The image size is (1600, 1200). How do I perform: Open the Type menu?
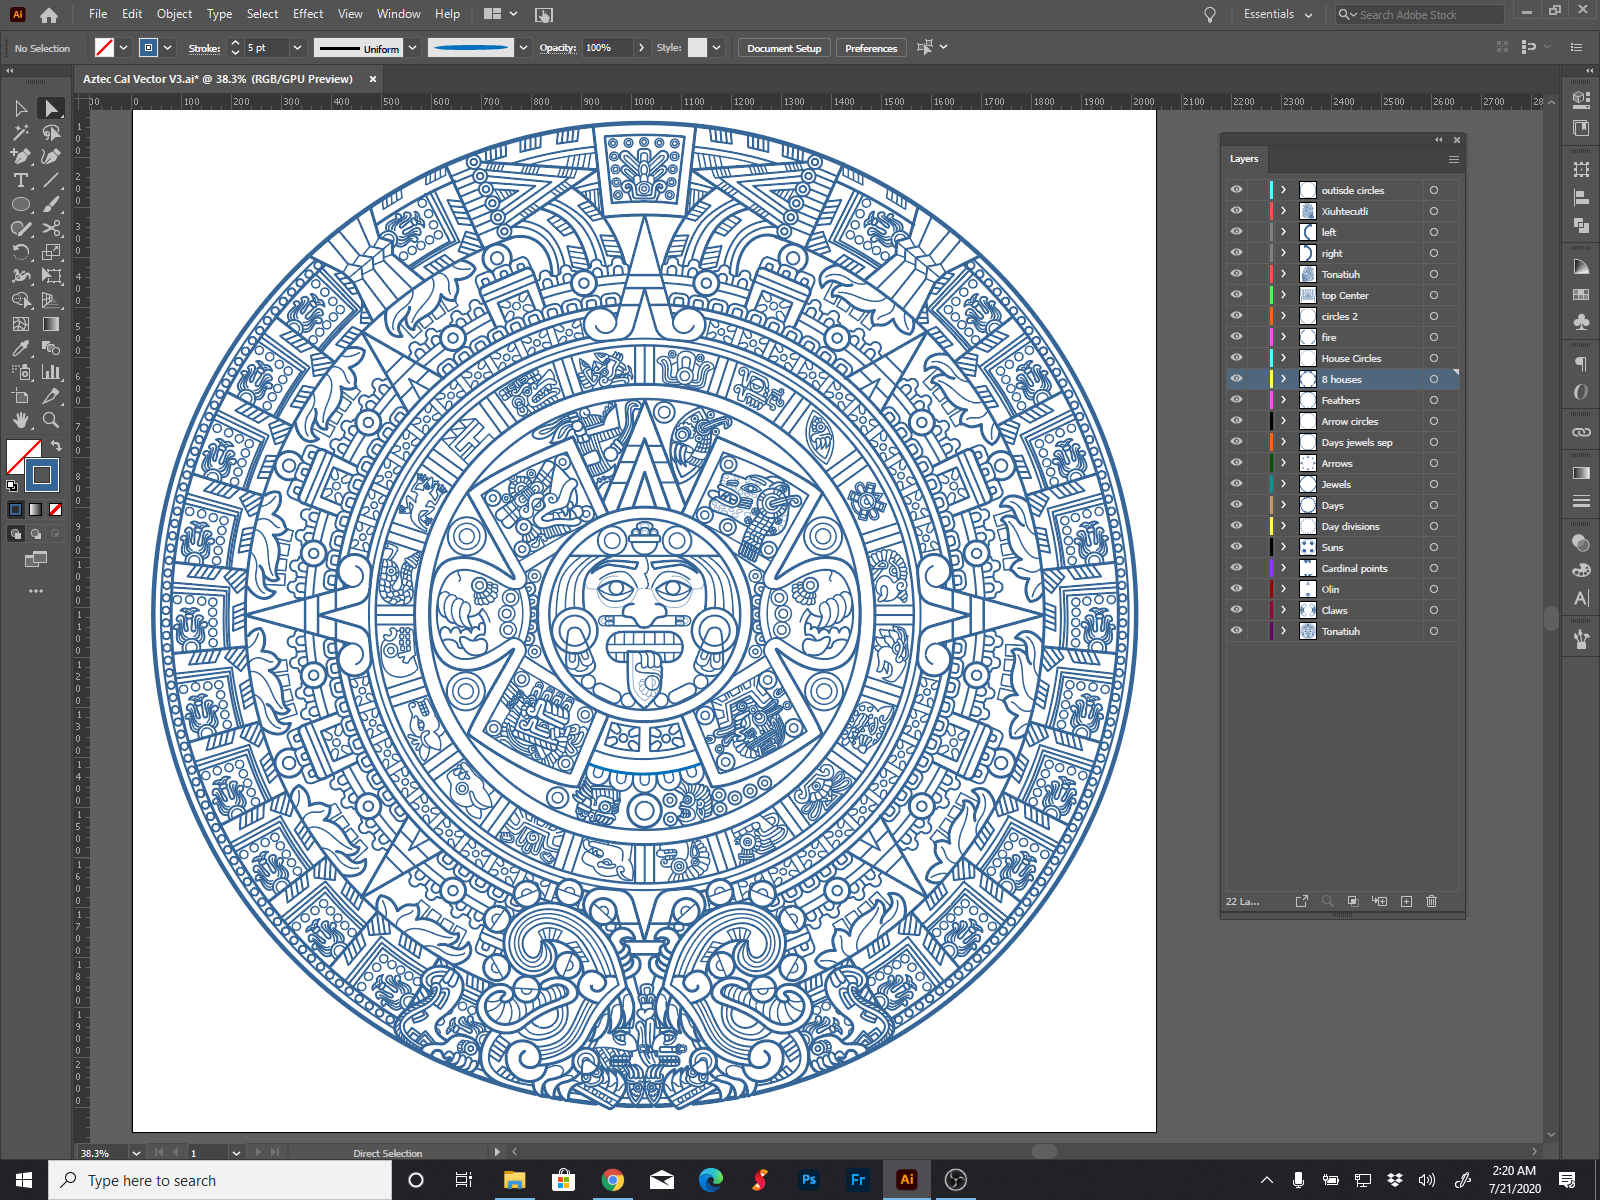pyautogui.click(x=219, y=14)
